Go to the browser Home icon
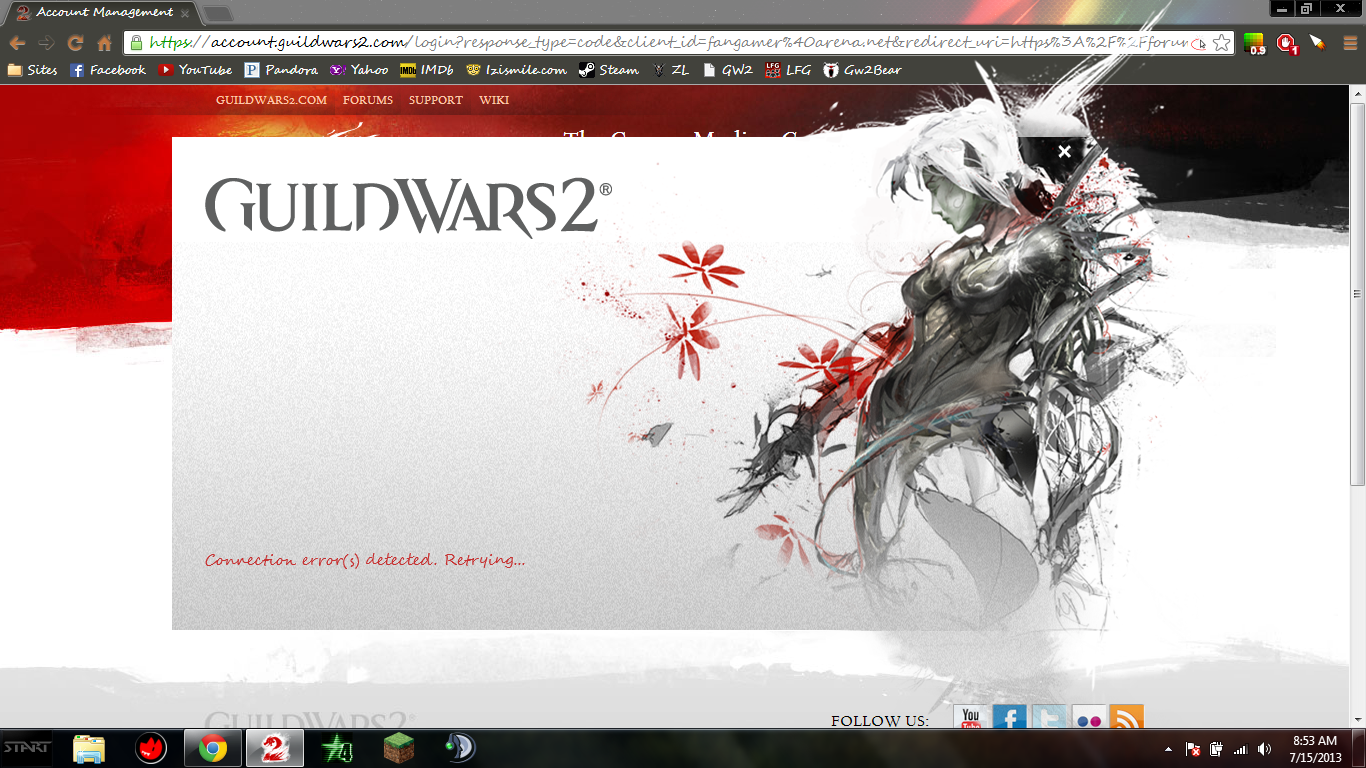The height and width of the screenshot is (768, 1366). (104, 43)
